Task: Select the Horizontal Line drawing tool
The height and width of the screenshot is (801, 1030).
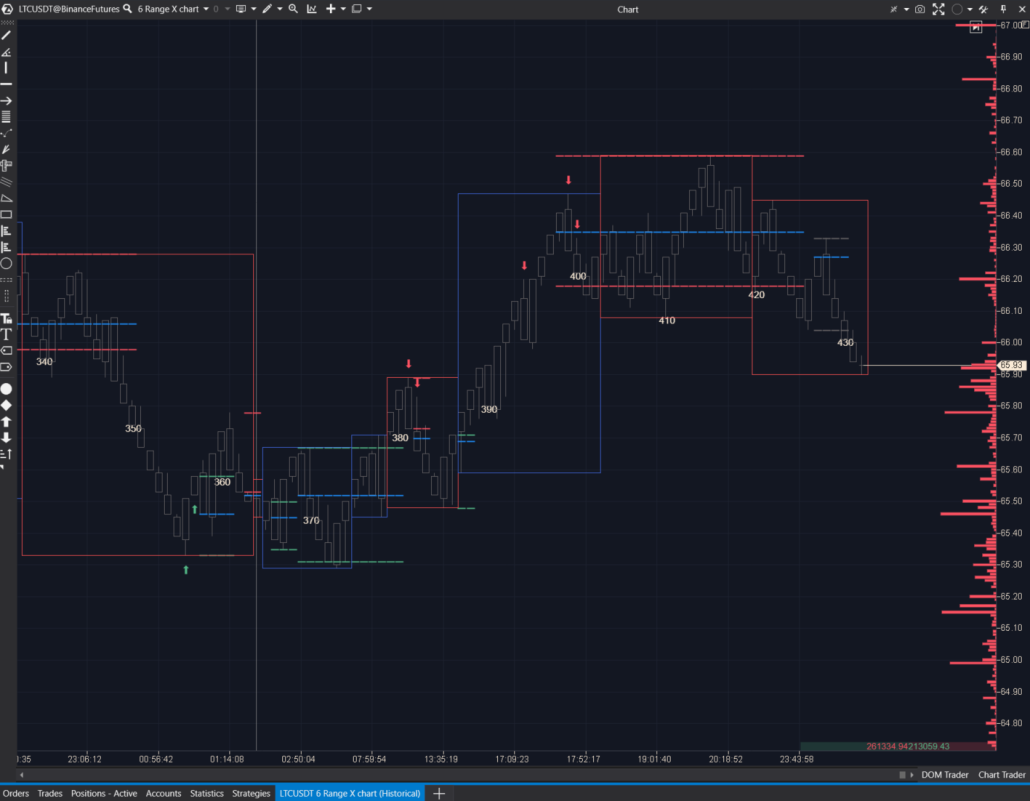Action: click(6, 84)
